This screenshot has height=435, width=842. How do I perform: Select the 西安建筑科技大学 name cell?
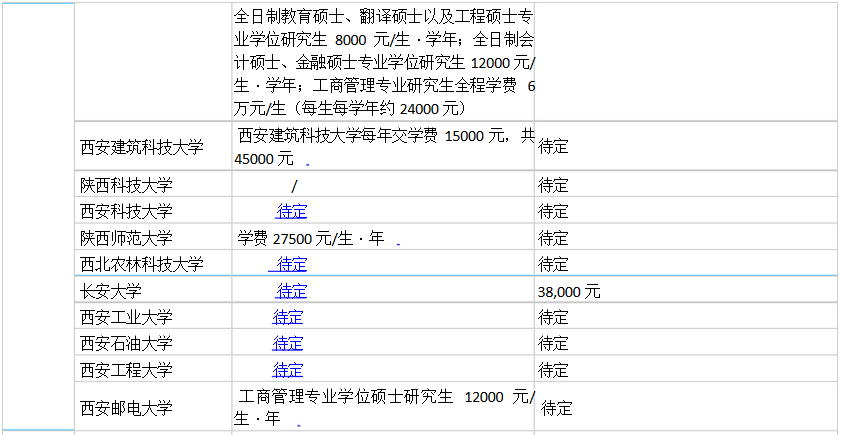pos(153,146)
